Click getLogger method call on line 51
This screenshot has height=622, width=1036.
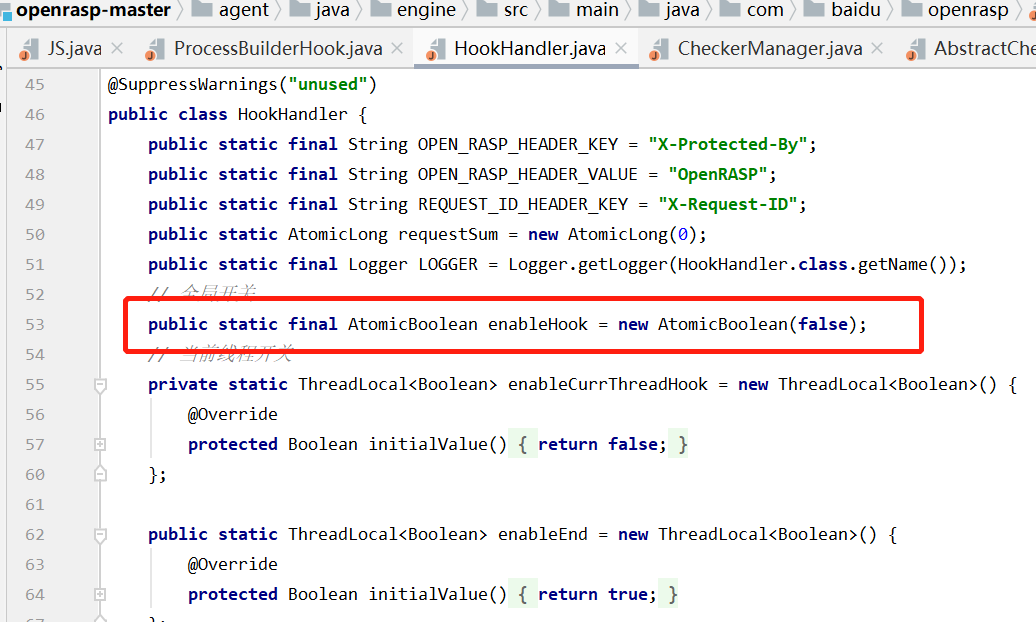[622, 264]
